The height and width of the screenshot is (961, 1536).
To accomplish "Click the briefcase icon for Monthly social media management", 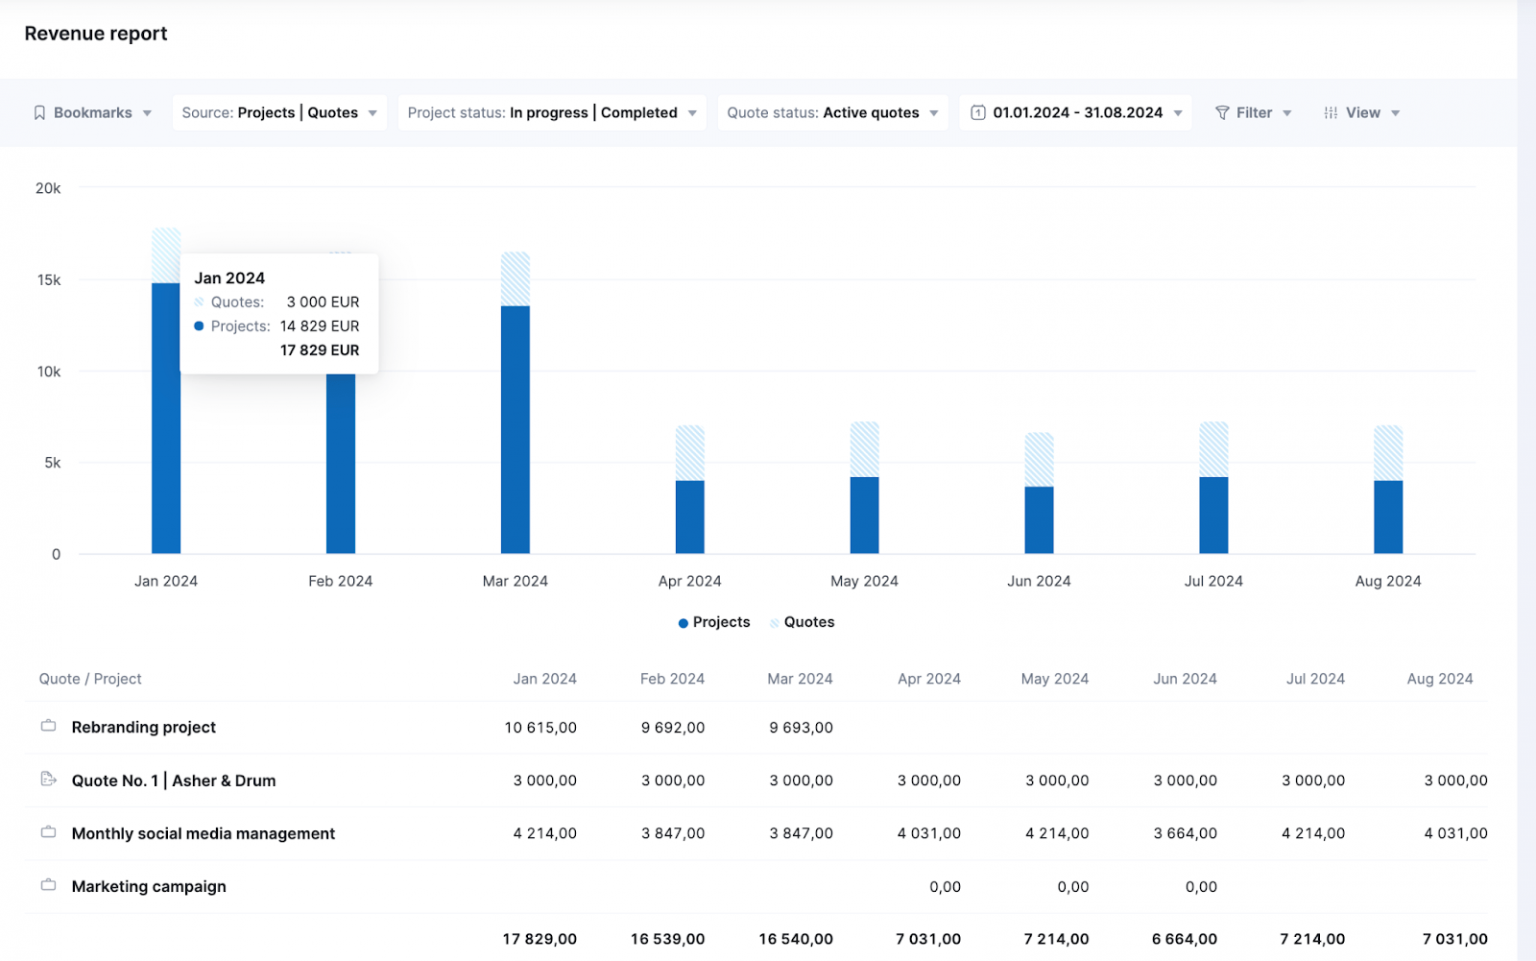I will (48, 833).
